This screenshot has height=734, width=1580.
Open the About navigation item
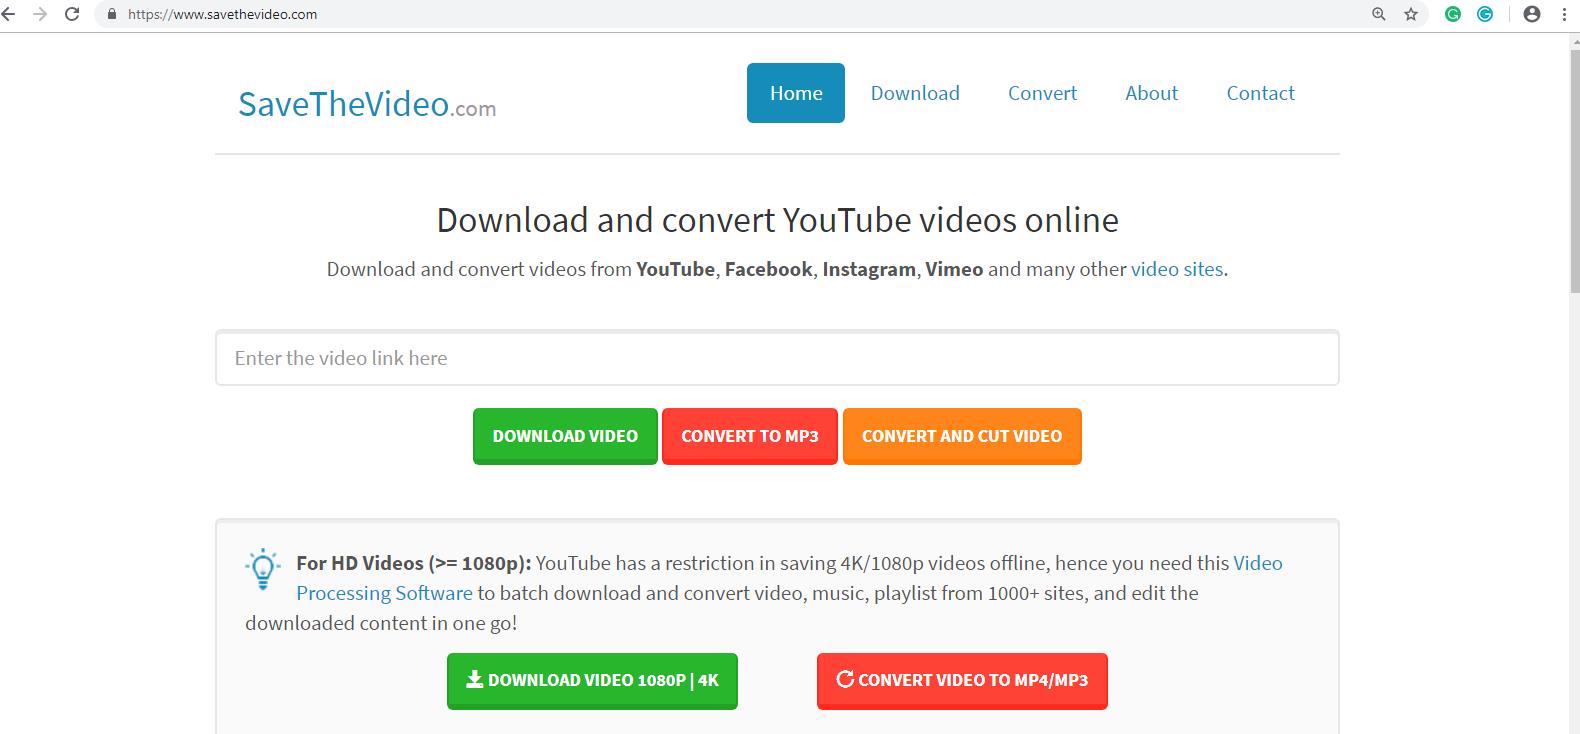1151,93
